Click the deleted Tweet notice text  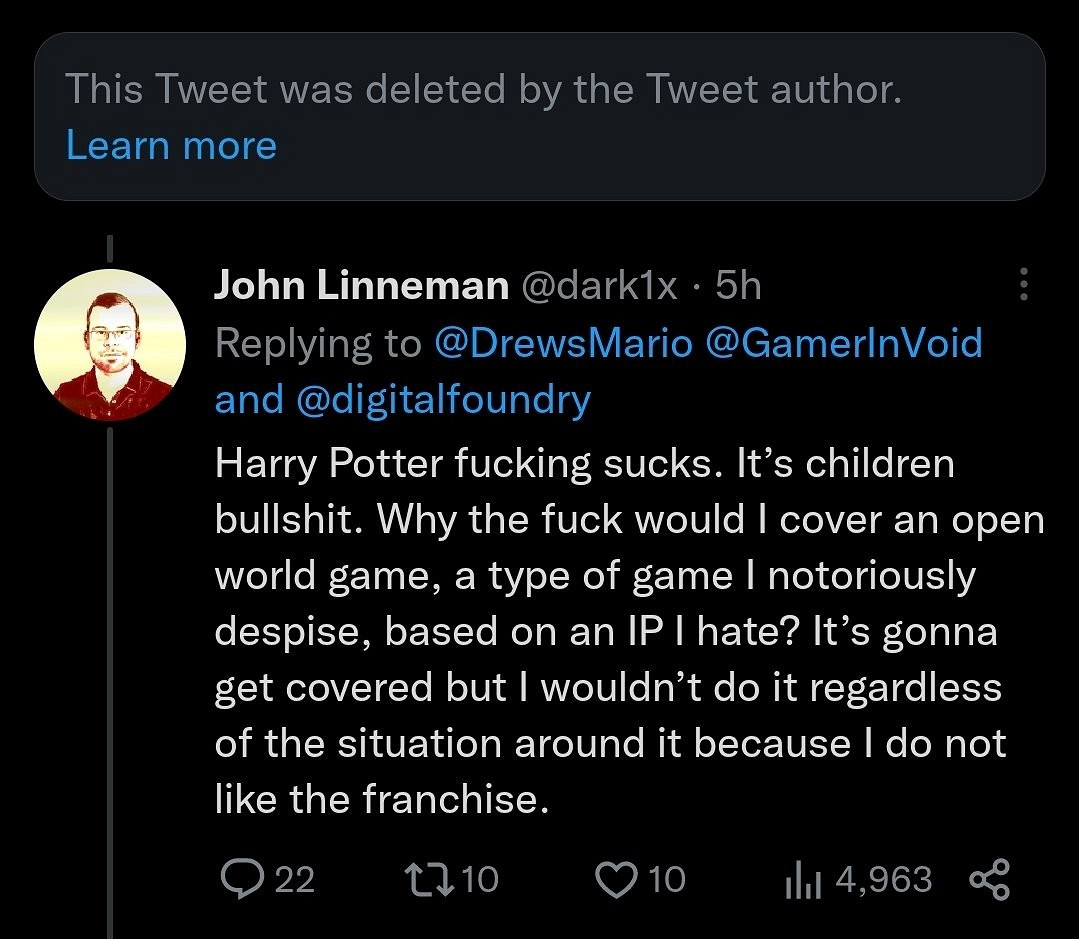tap(483, 90)
